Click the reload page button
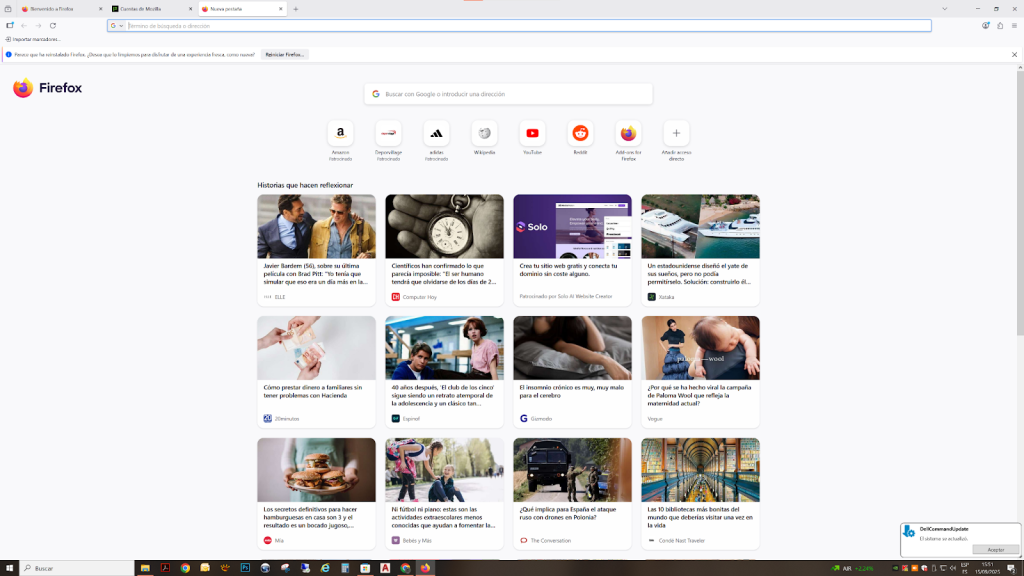 coord(52,26)
